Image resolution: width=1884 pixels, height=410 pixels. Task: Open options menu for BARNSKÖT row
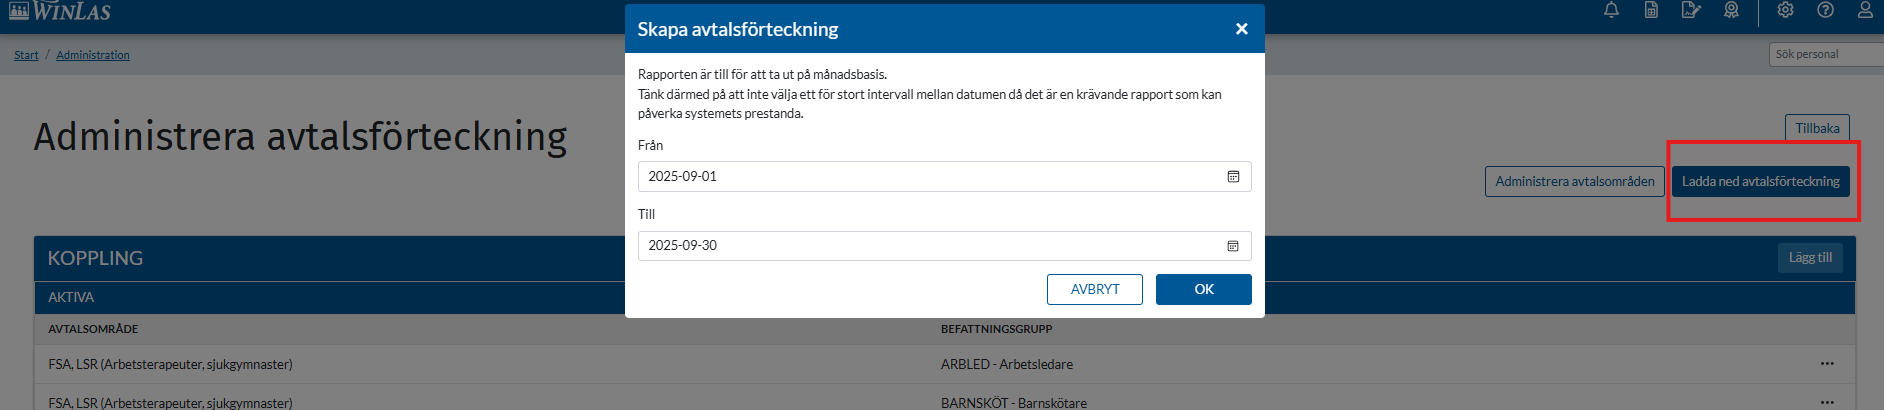coord(1827,402)
